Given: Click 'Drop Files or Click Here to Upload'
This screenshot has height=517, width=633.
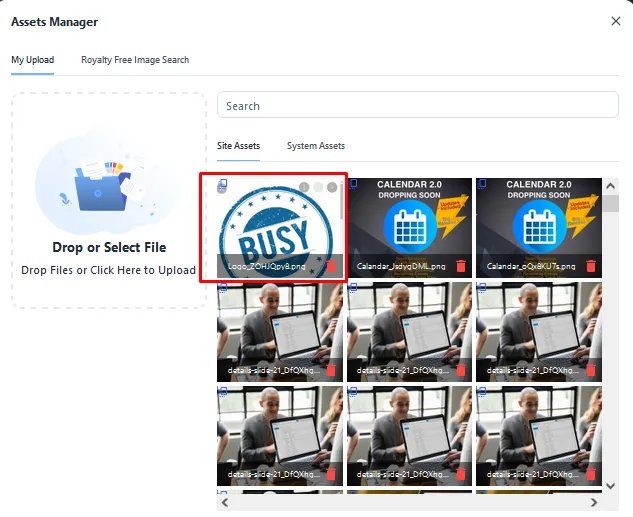Looking at the screenshot, I should click(x=109, y=270).
